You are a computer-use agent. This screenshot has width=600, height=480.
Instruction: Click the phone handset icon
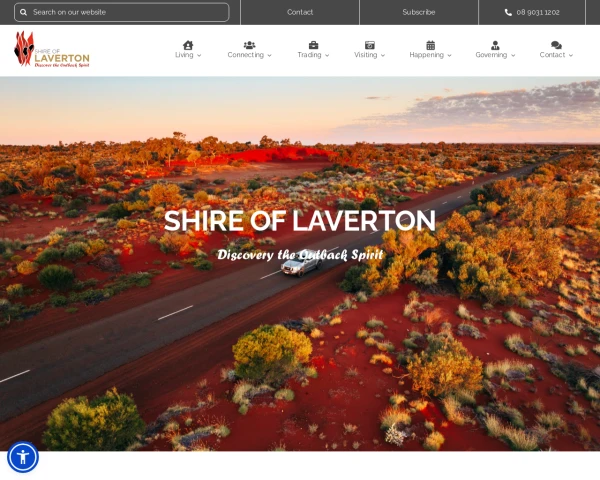(508, 12)
